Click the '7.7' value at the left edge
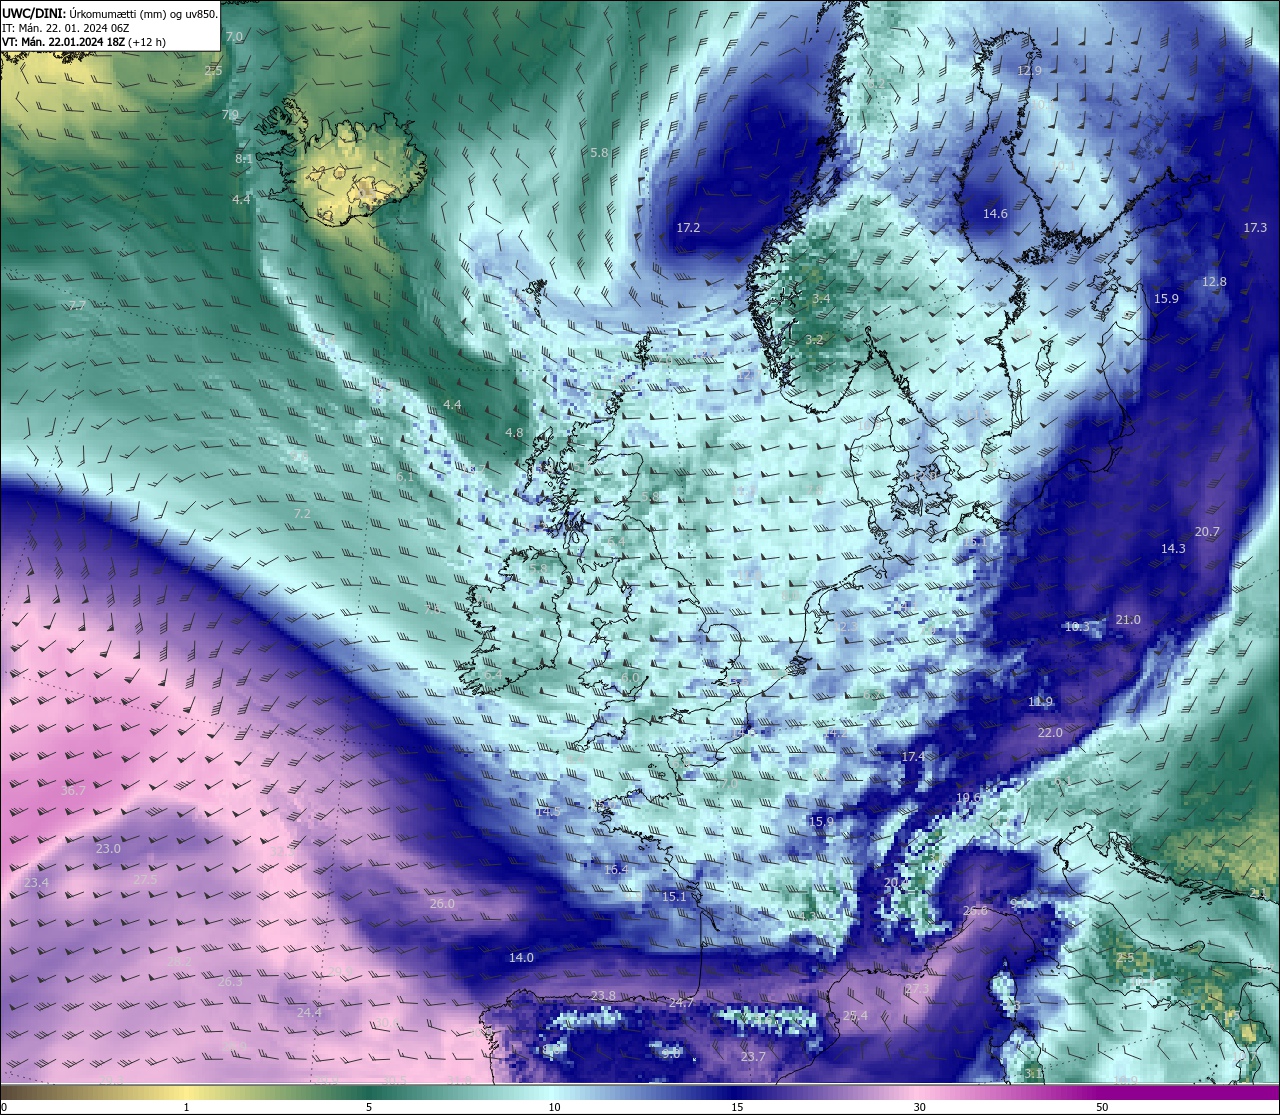1280x1115 pixels. pos(77,306)
